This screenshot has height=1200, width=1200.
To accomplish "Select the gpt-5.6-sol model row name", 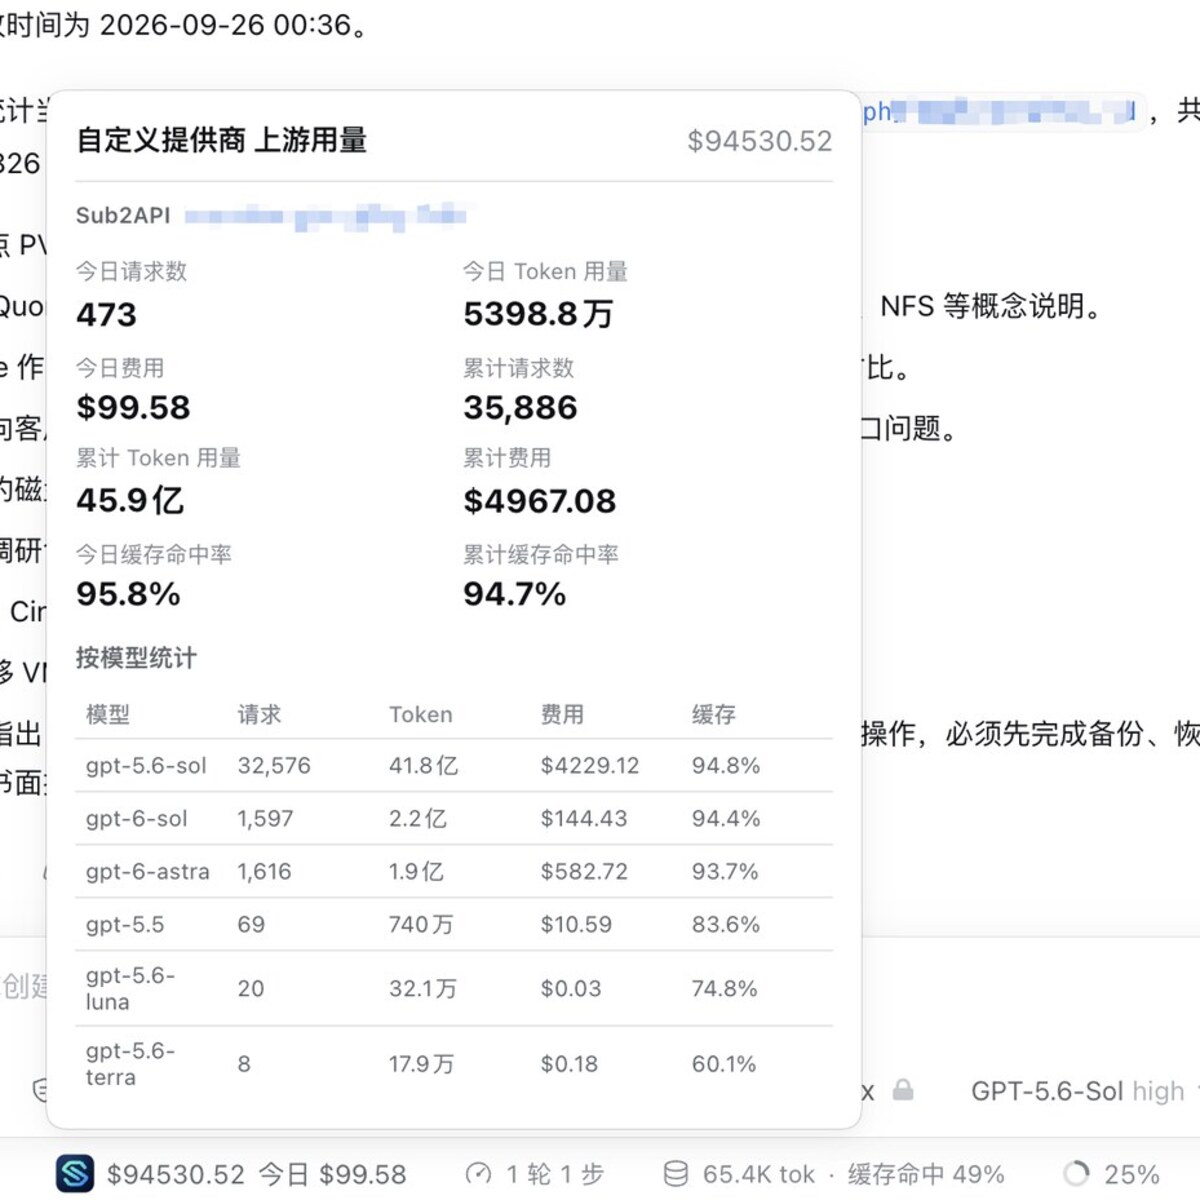I will click(x=146, y=766).
